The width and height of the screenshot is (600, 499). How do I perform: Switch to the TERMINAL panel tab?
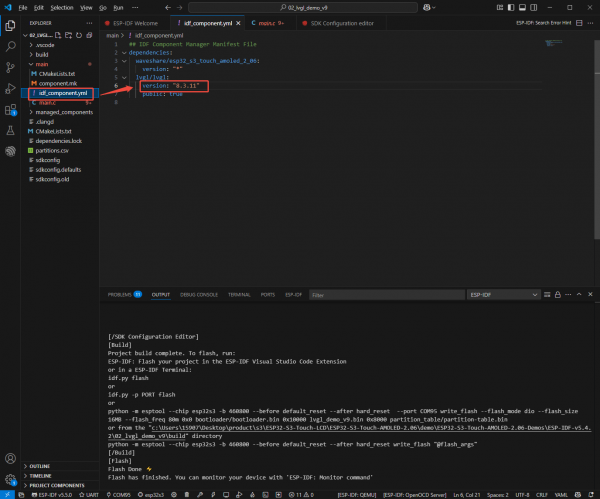239,295
